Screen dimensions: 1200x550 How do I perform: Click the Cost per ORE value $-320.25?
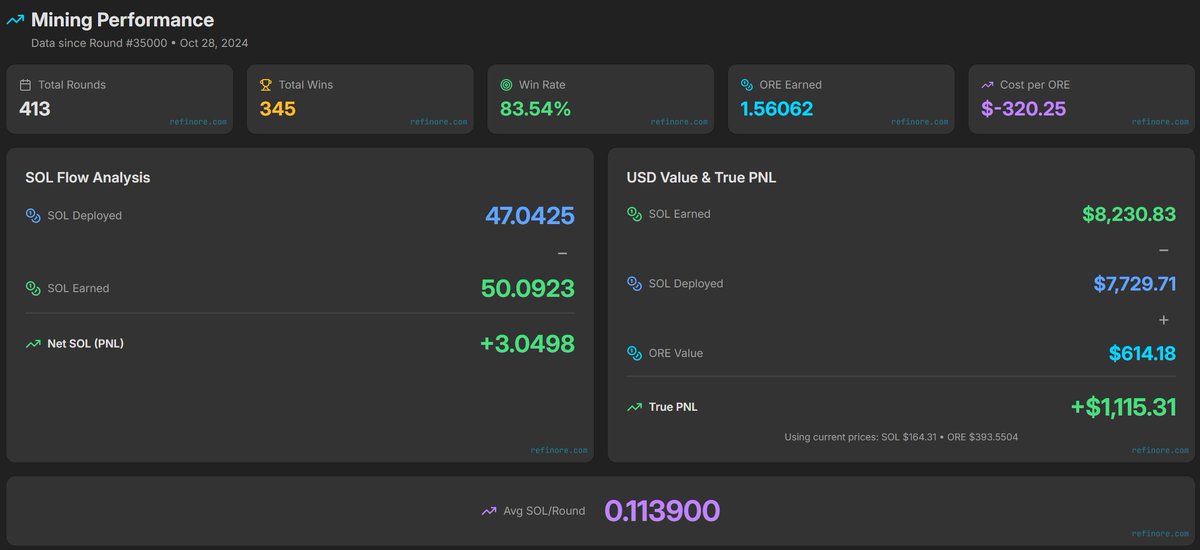click(x=1023, y=108)
